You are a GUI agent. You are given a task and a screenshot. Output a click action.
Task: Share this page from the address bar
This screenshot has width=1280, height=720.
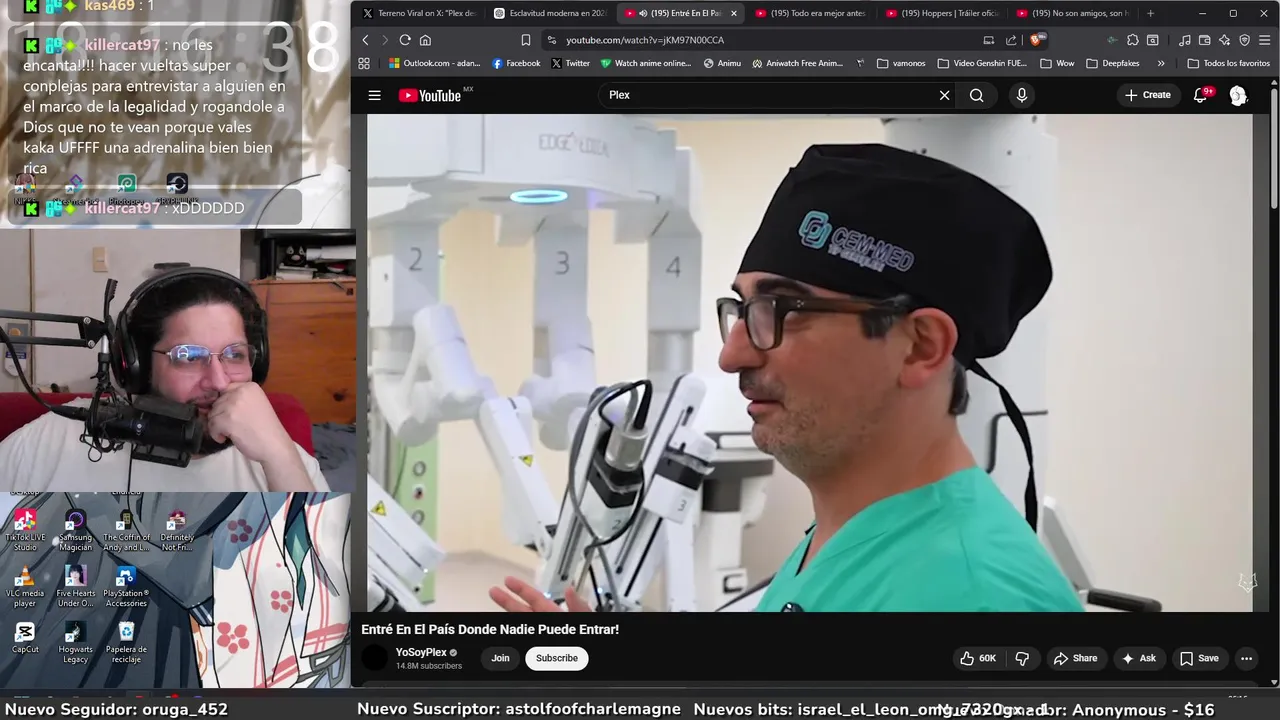coord(1011,40)
